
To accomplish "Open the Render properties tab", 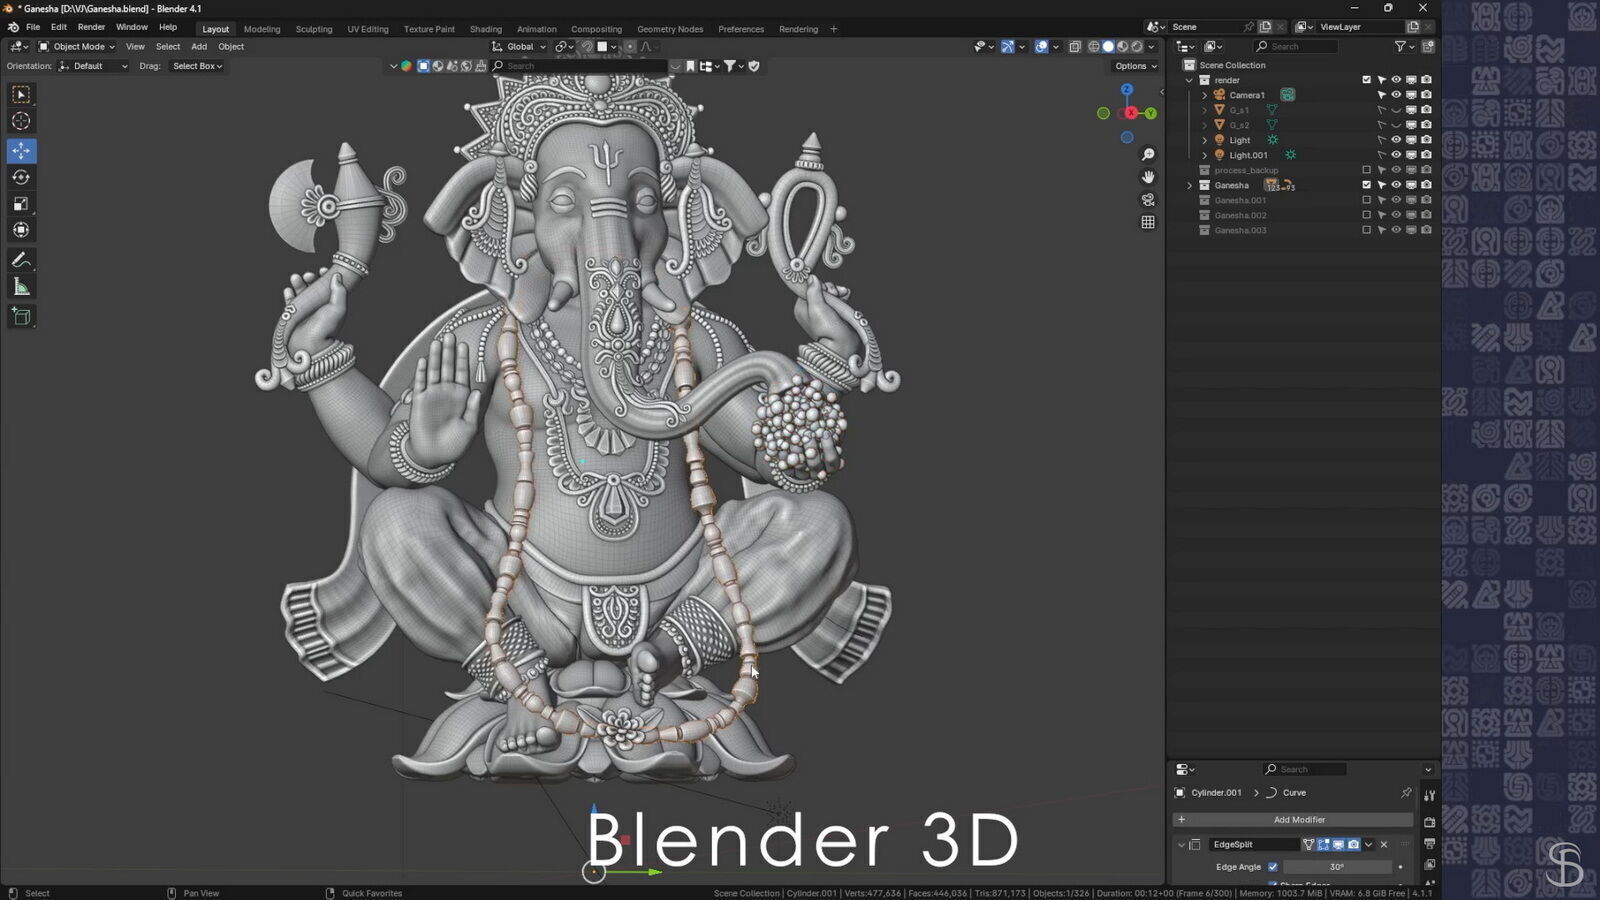I will (x=1430, y=822).
